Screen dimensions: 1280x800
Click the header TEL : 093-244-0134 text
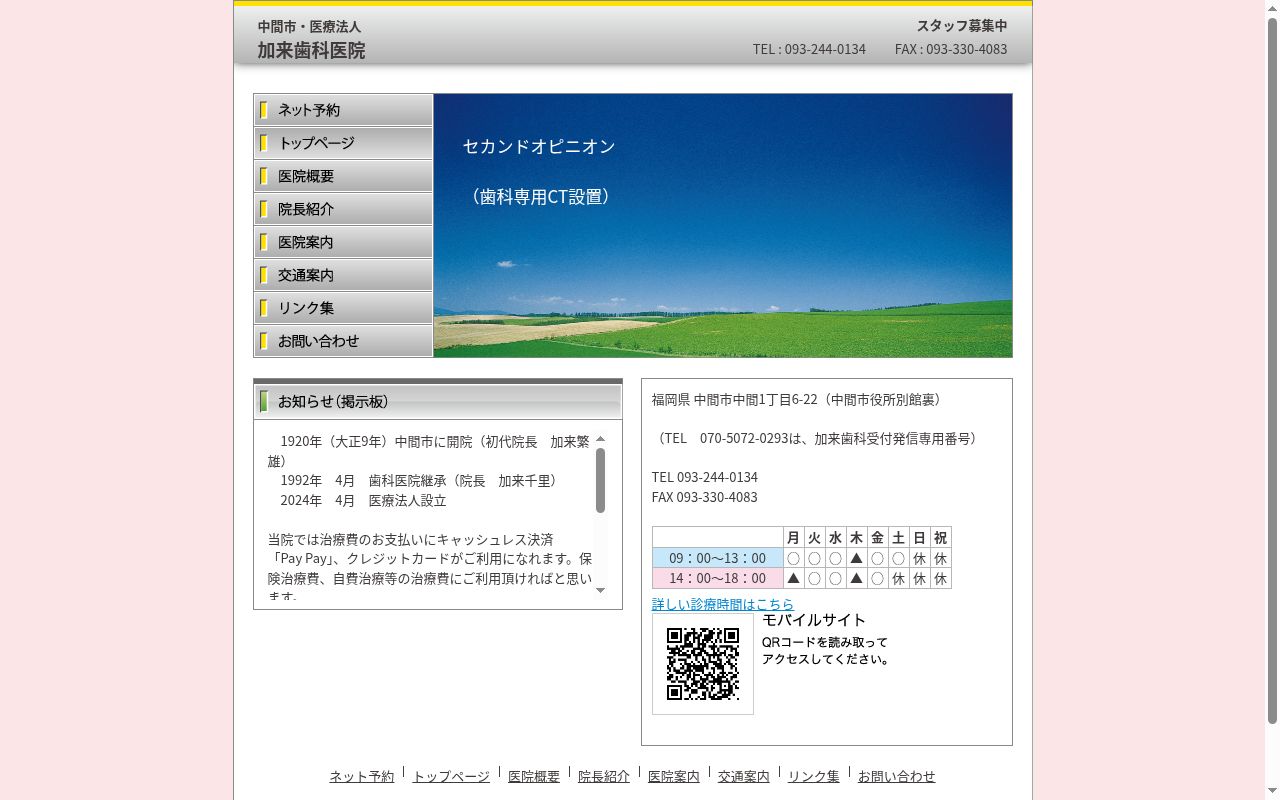(x=809, y=49)
